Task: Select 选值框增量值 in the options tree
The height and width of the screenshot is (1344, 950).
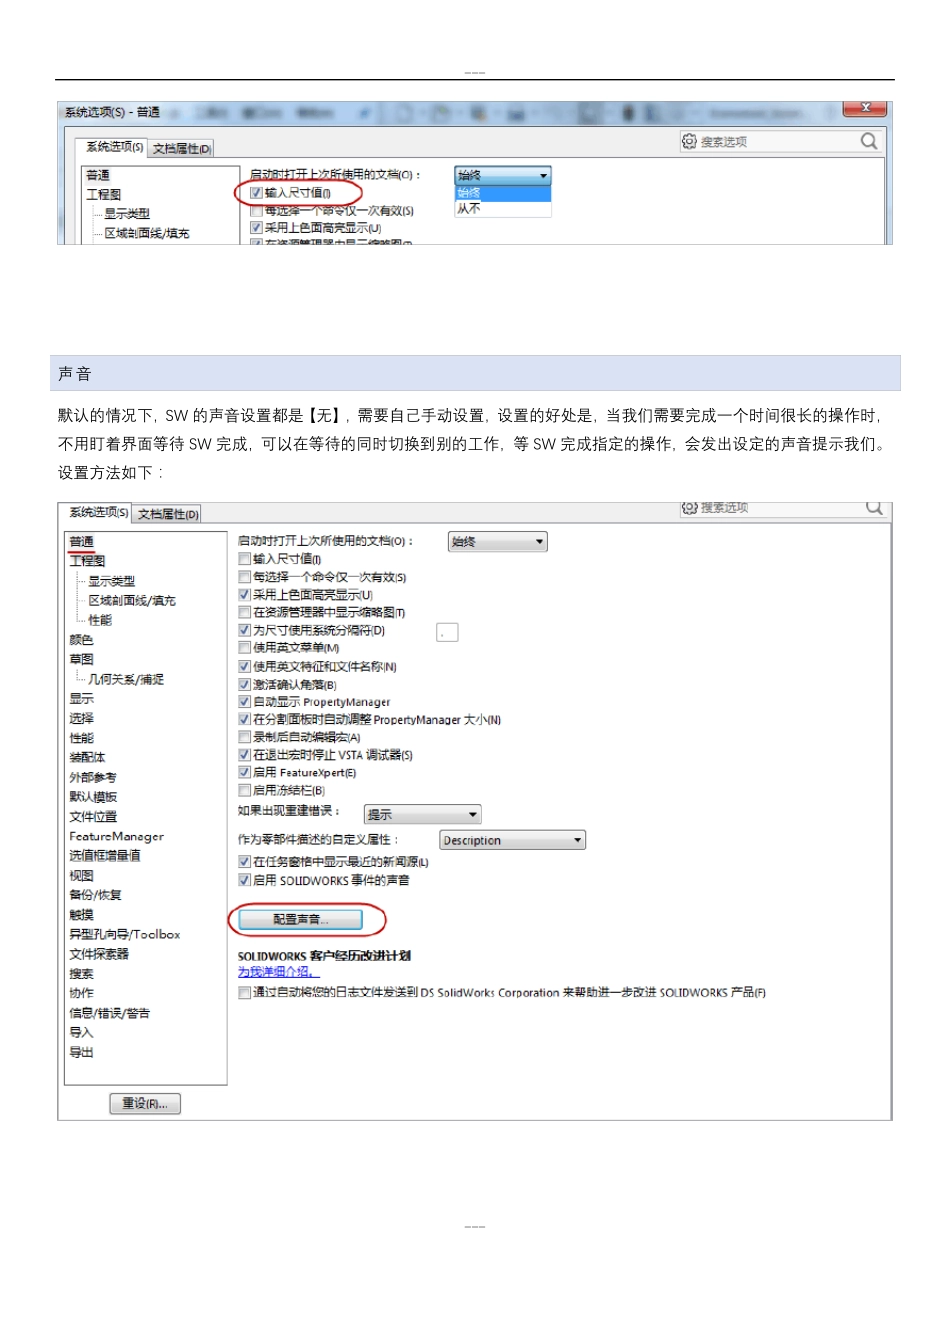Action: tap(105, 856)
